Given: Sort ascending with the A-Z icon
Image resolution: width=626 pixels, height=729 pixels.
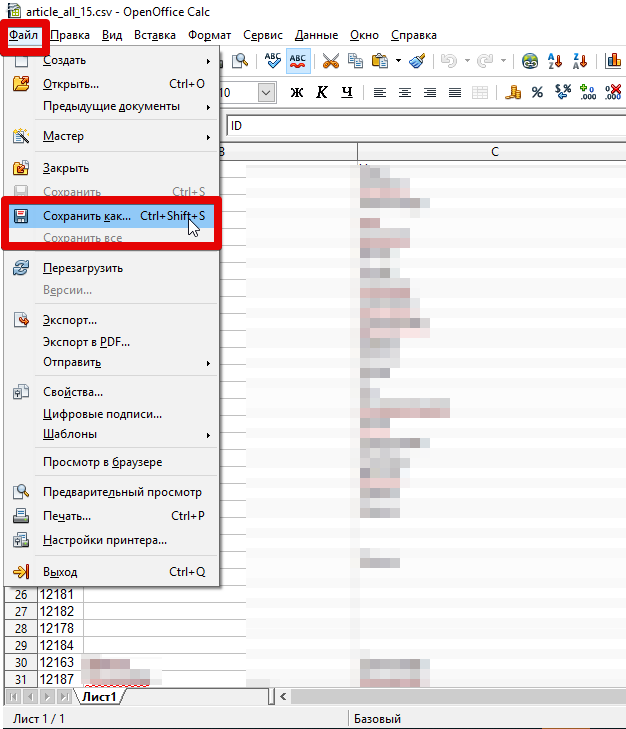Looking at the screenshot, I should tap(555, 61).
